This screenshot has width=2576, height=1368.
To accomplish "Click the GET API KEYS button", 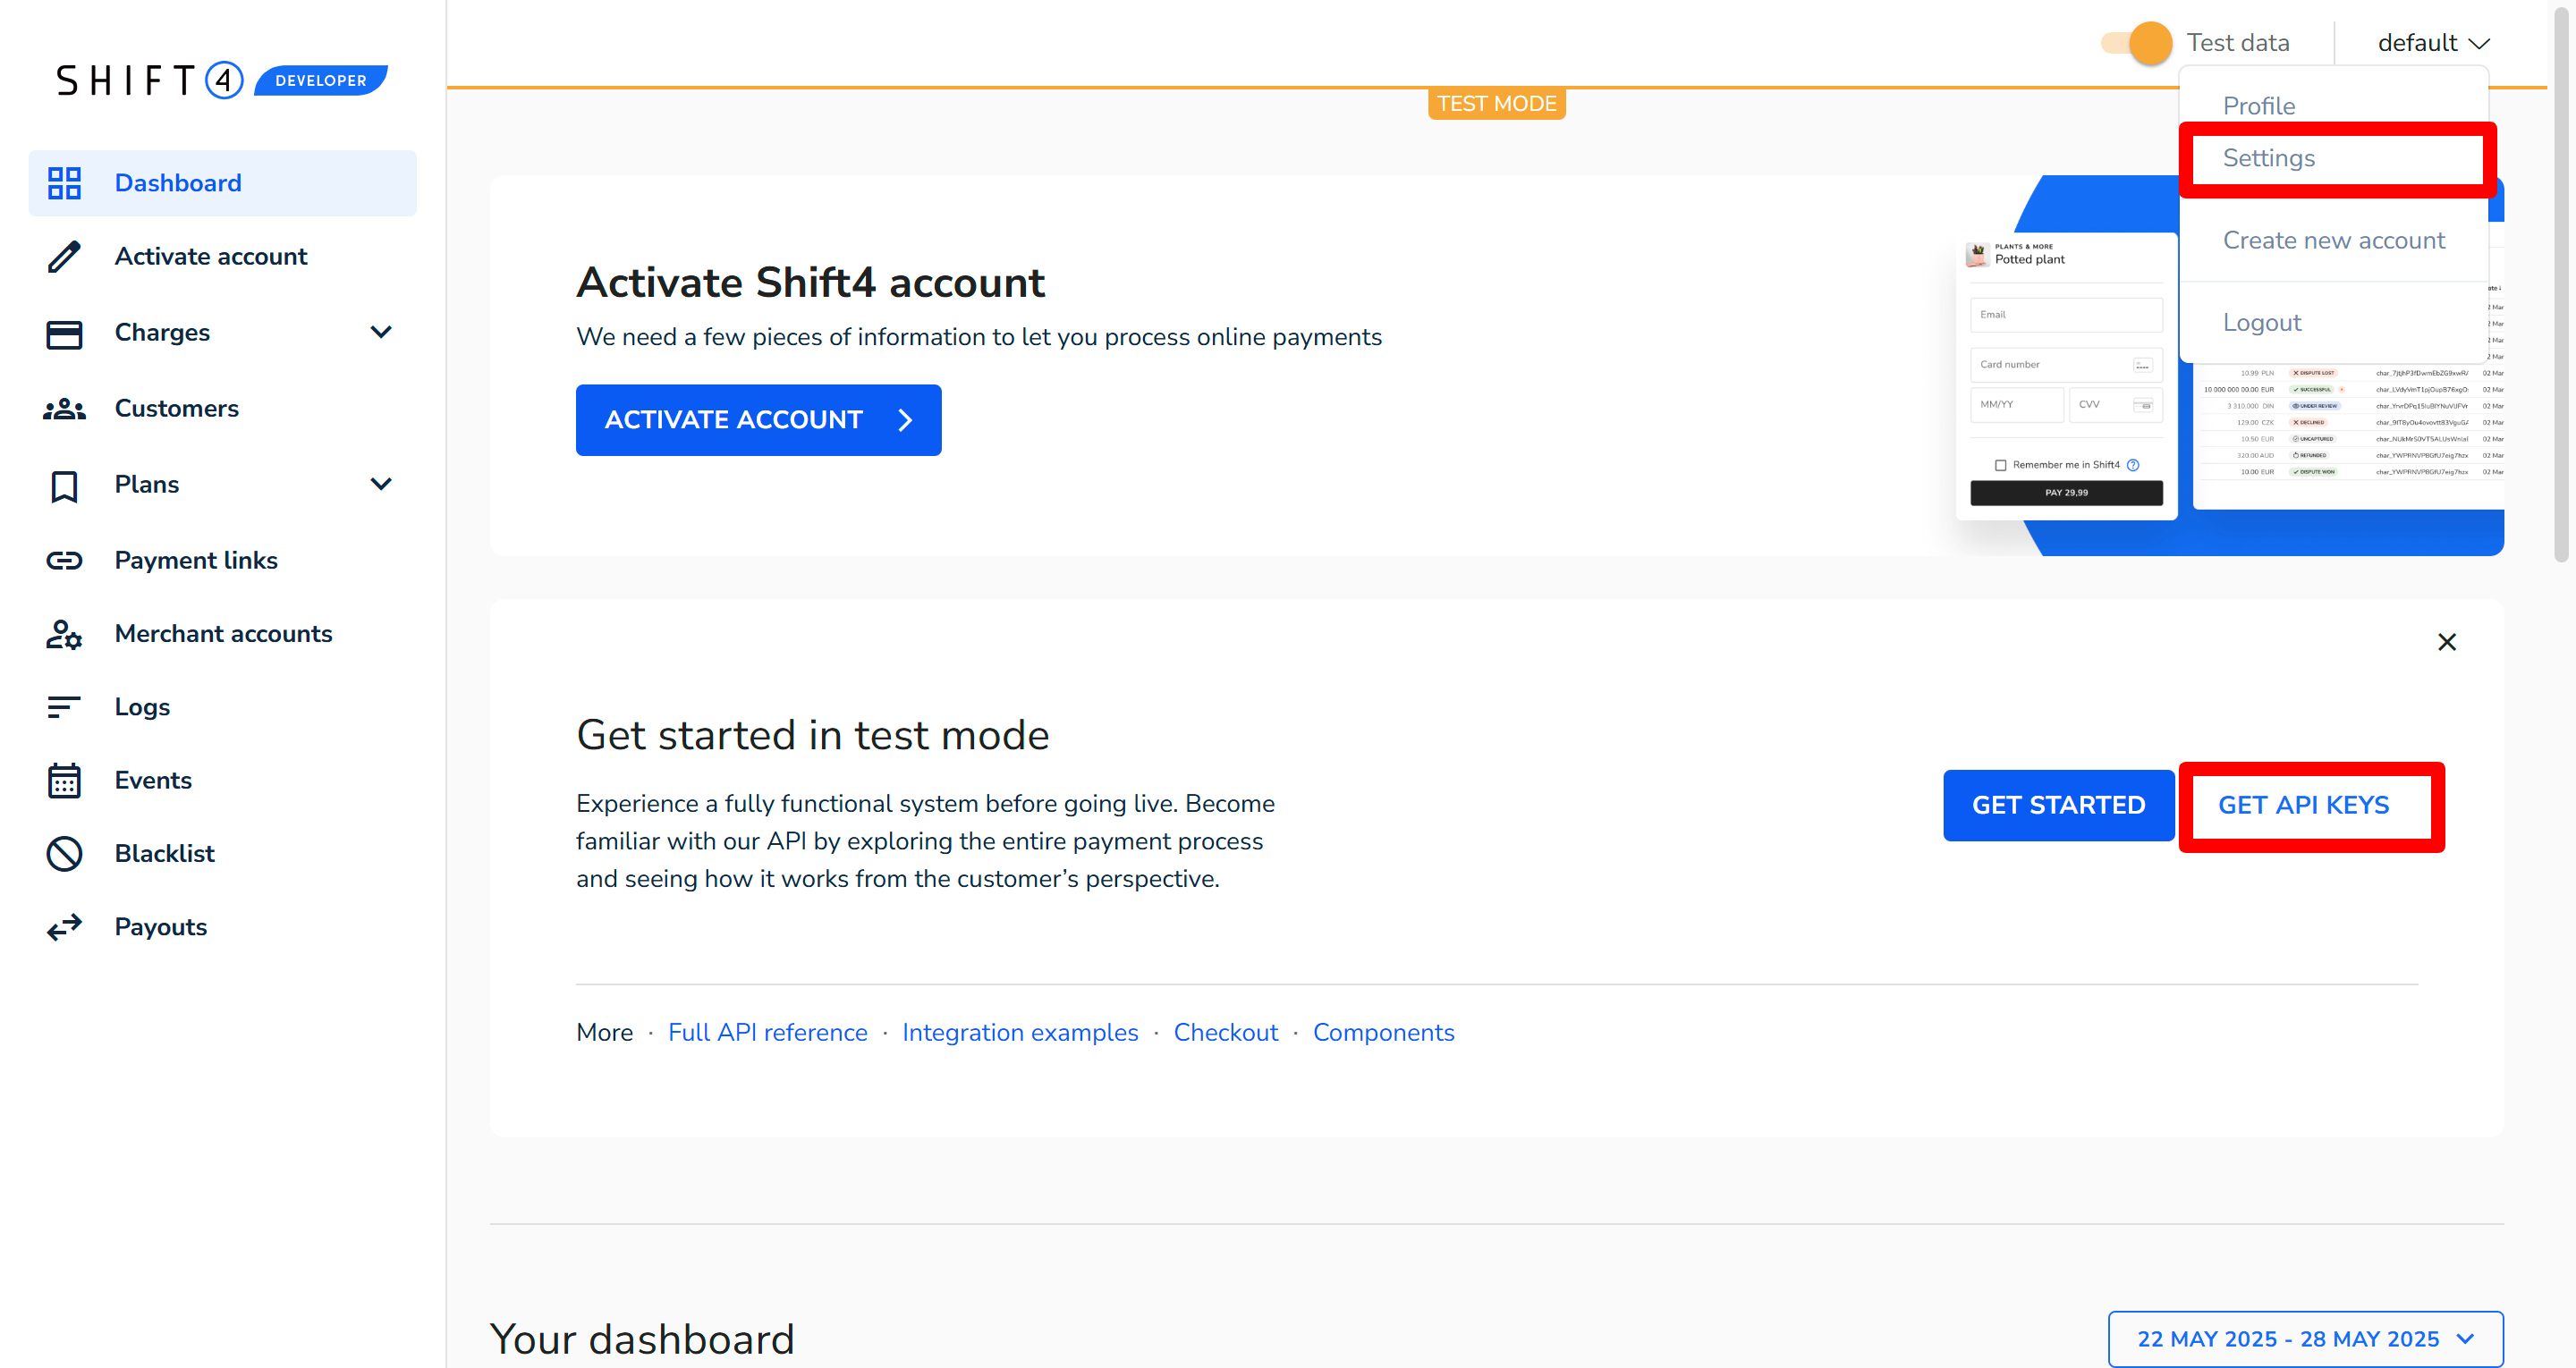I will pos(2303,805).
